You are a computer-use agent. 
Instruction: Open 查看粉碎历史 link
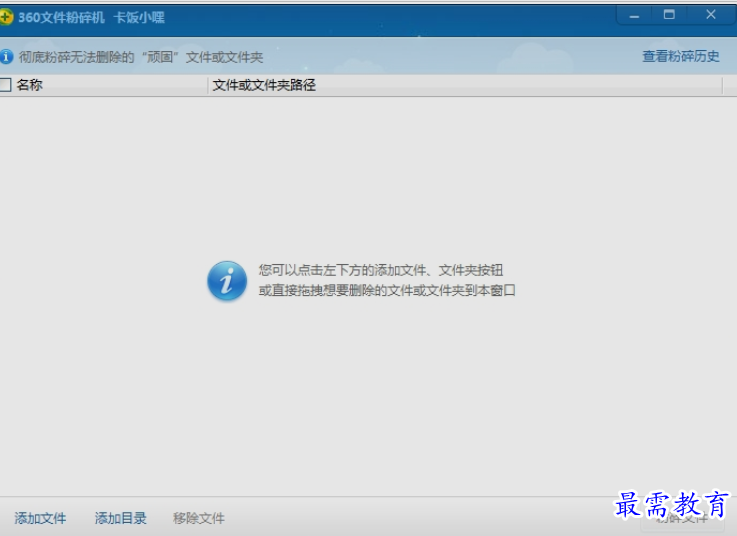pos(681,56)
